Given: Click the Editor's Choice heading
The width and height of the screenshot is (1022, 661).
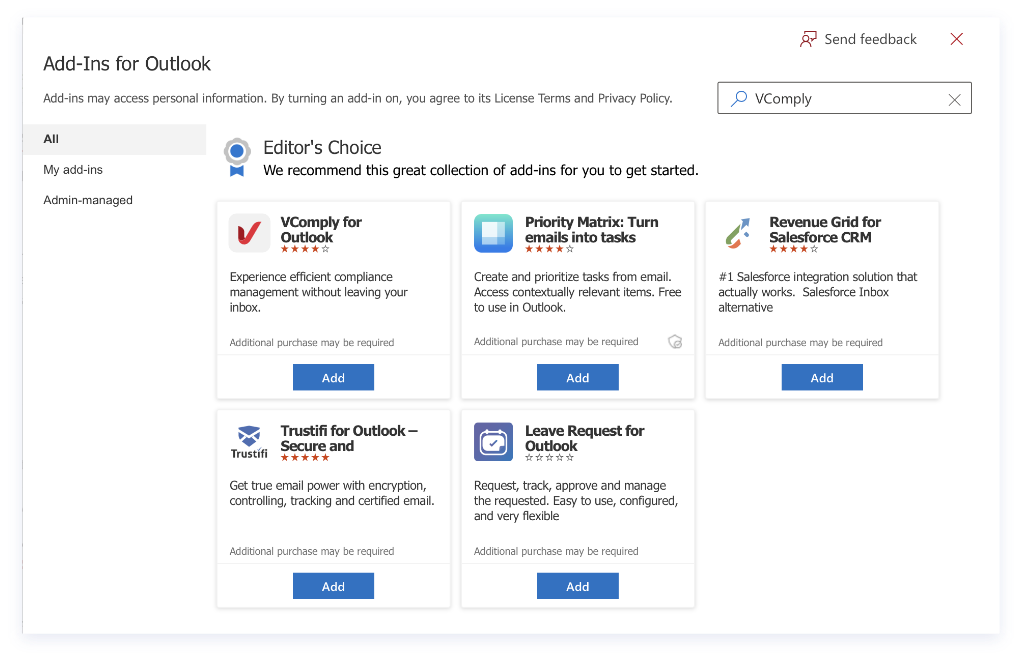Looking at the screenshot, I should (322, 148).
